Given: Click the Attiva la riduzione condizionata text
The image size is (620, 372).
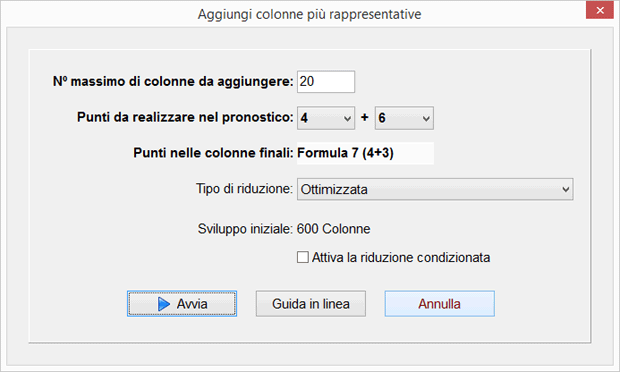Looking at the screenshot, I should point(401,258).
